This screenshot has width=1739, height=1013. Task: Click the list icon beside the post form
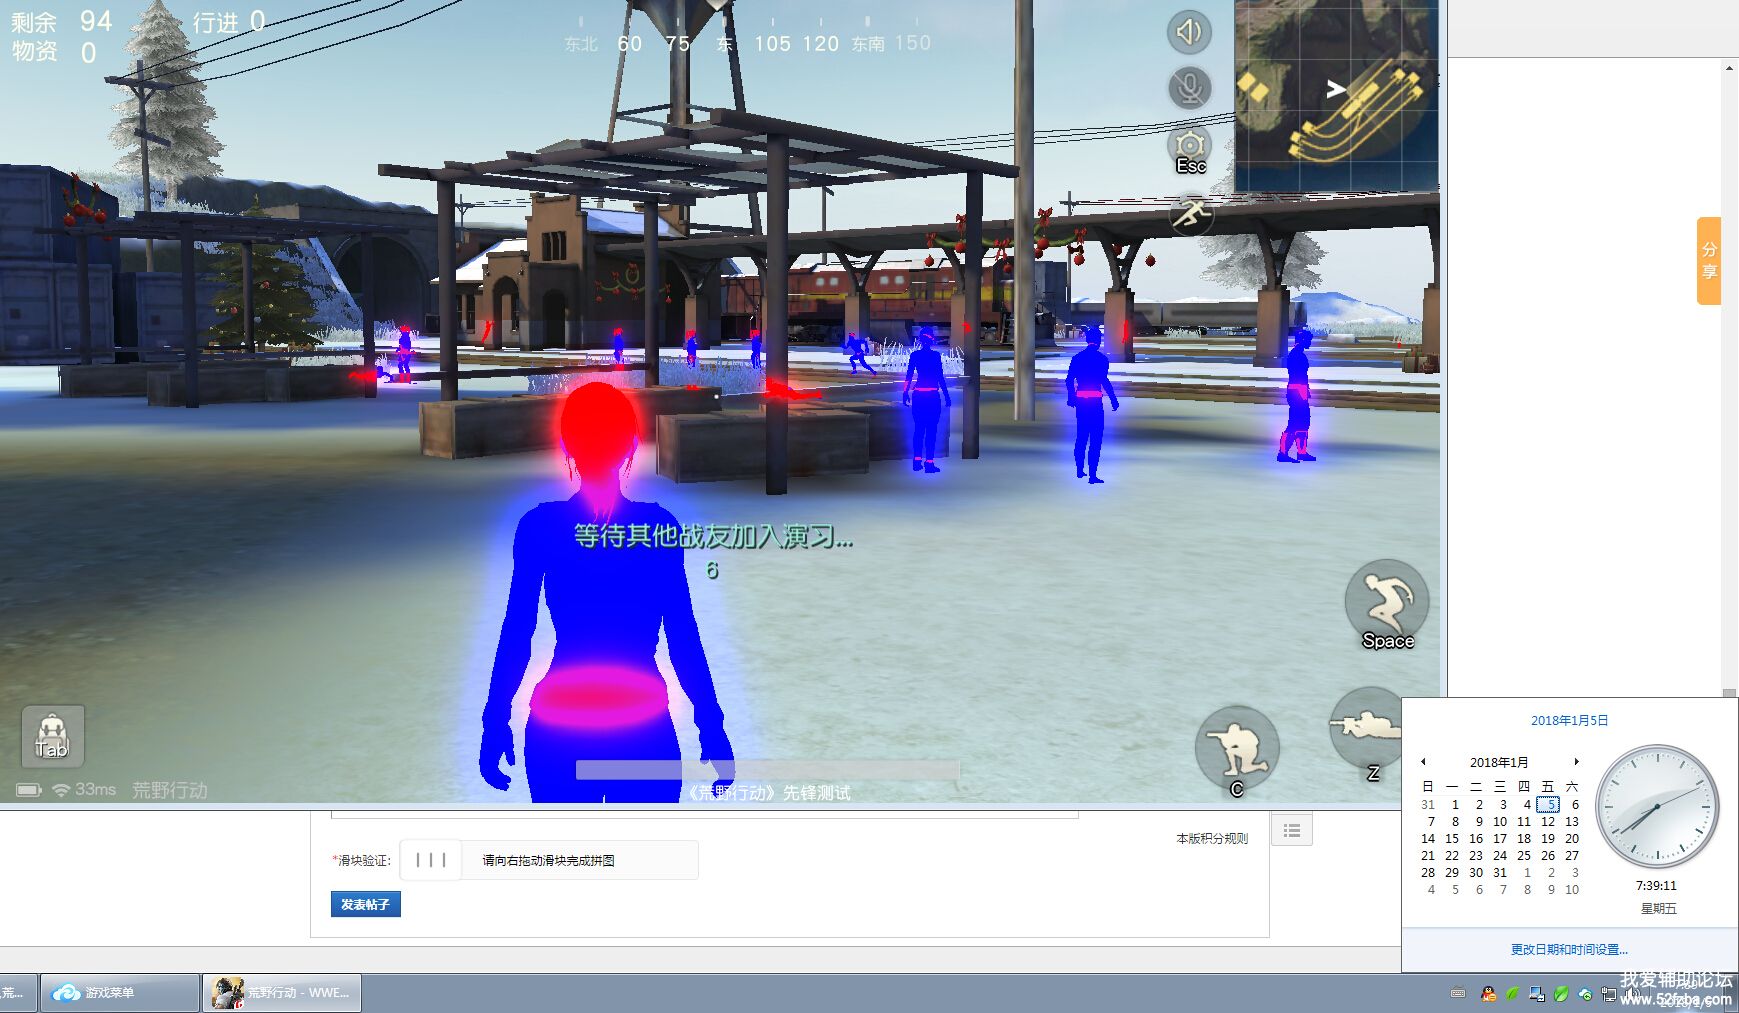1292,830
